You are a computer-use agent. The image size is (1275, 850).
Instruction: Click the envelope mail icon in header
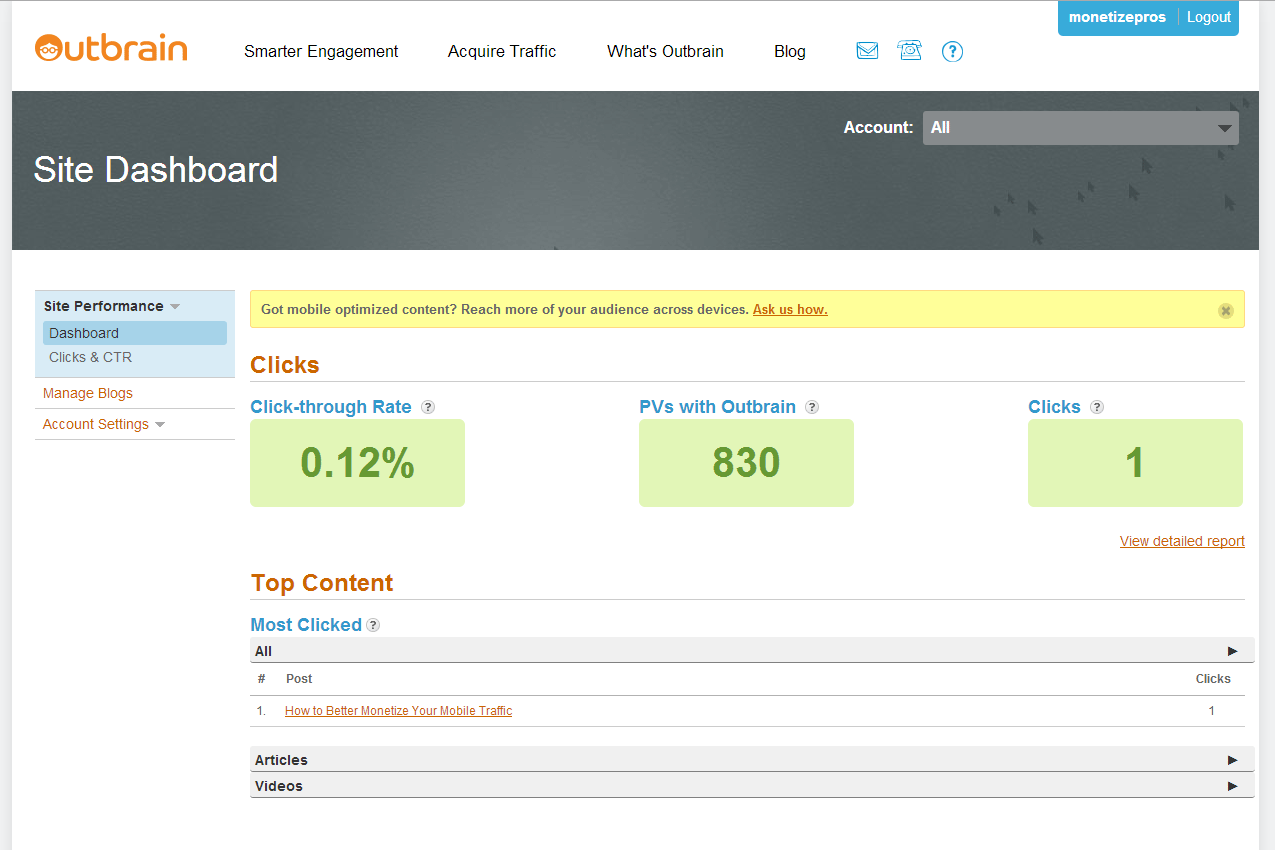coord(867,51)
